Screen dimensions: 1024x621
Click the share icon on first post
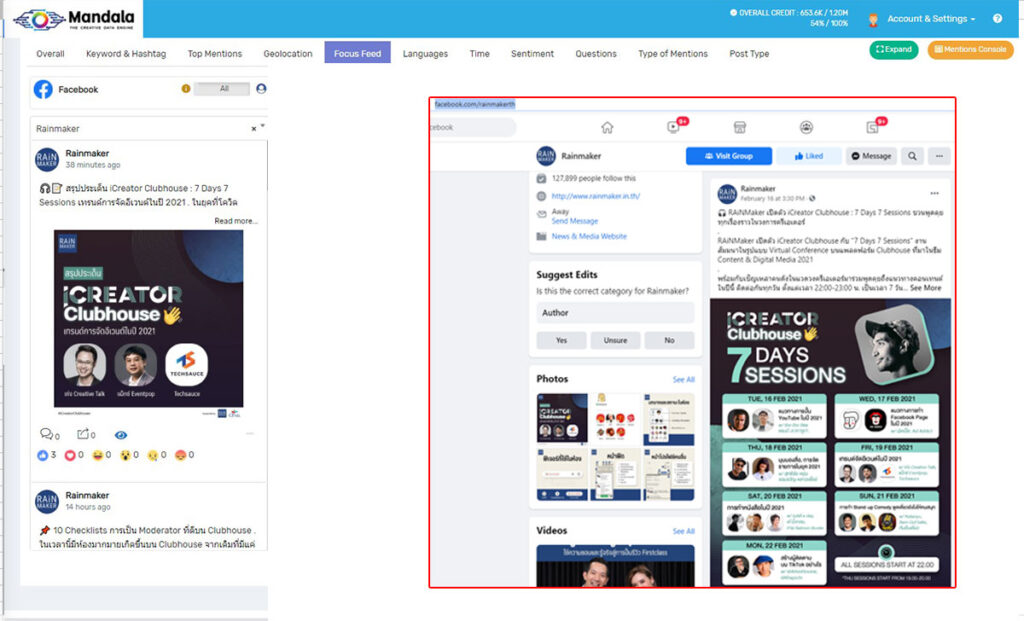(x=83, y=434)
